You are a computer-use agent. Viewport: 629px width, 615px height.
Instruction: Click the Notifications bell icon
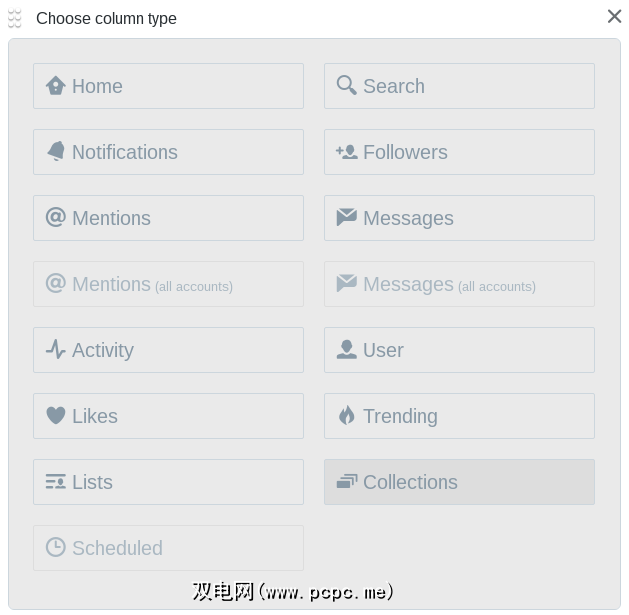coord(56,152)
